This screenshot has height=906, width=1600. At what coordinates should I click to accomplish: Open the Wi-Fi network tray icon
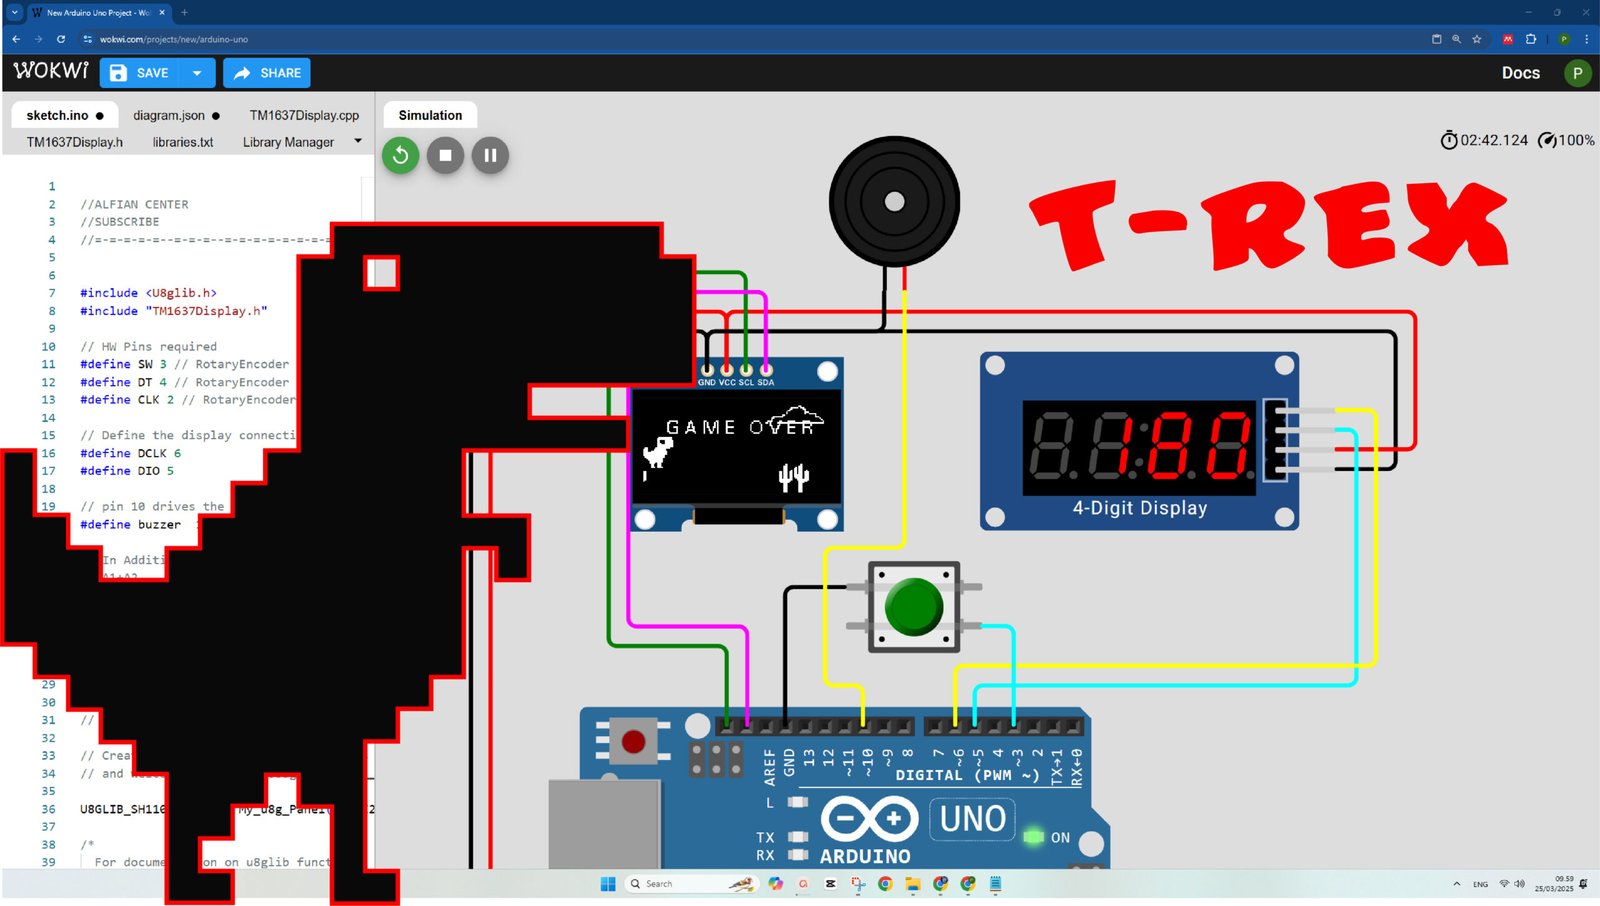1504,884
